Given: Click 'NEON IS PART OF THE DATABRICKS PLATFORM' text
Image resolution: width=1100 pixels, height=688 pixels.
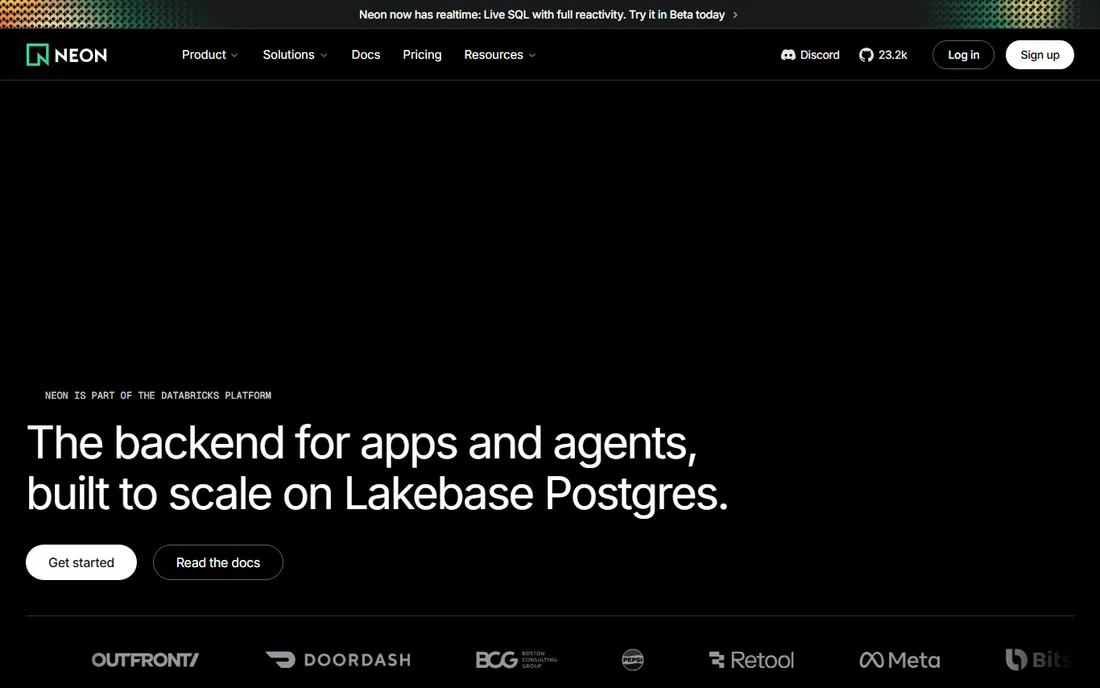Looking at the screenshot, I should pyautogui.click(x=158, y=396).
